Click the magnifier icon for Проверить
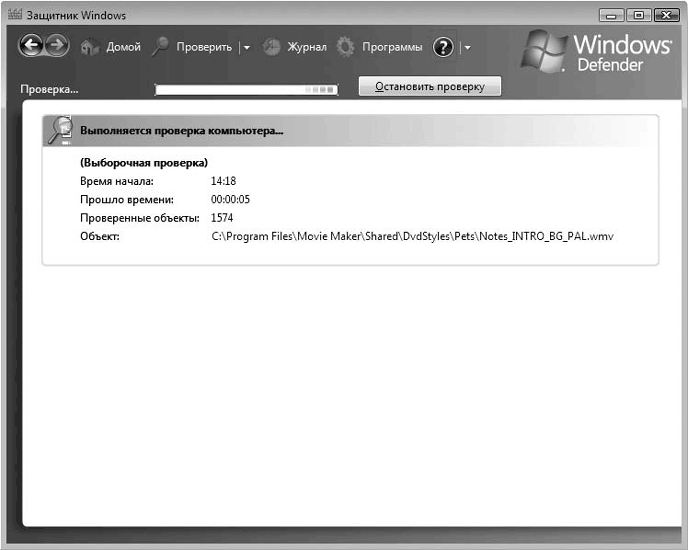 pyautogui.click(x=160, y=47)
